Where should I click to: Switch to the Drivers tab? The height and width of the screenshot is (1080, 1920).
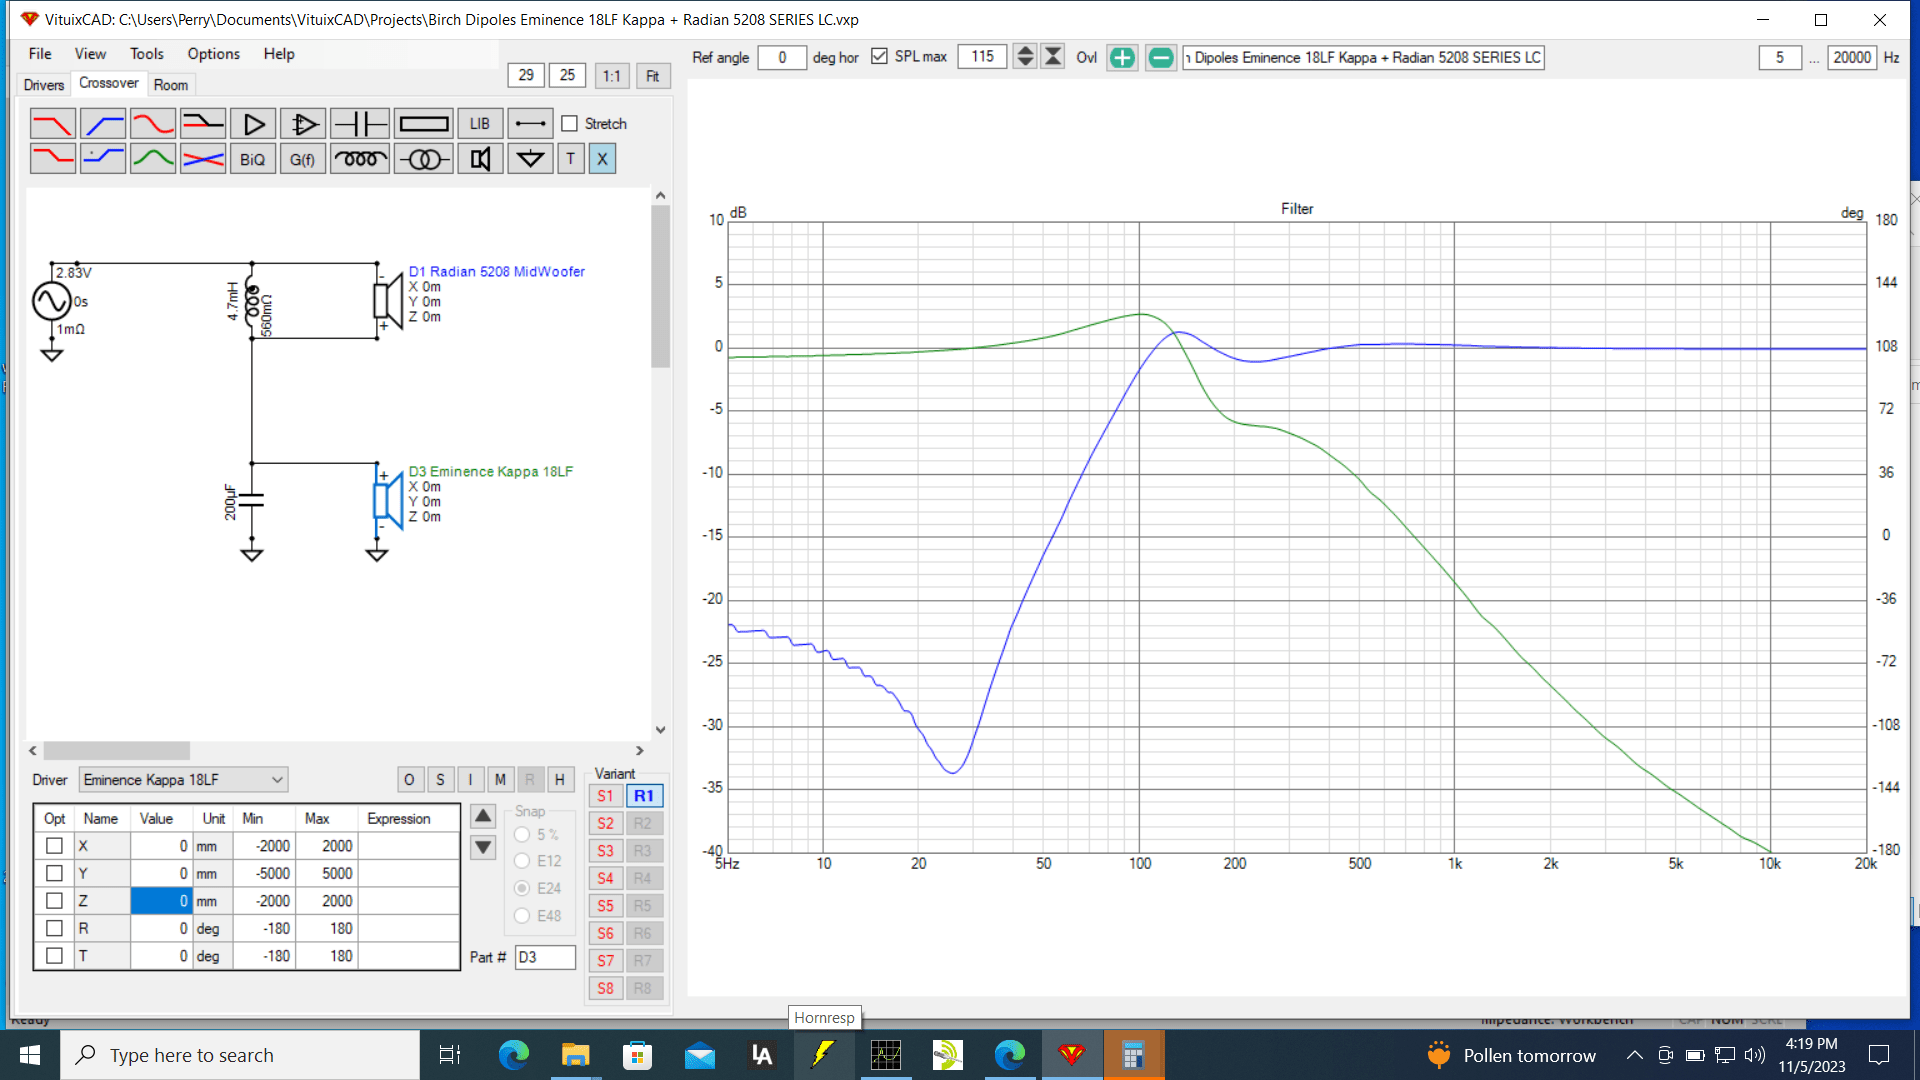[x=44, y=85]
